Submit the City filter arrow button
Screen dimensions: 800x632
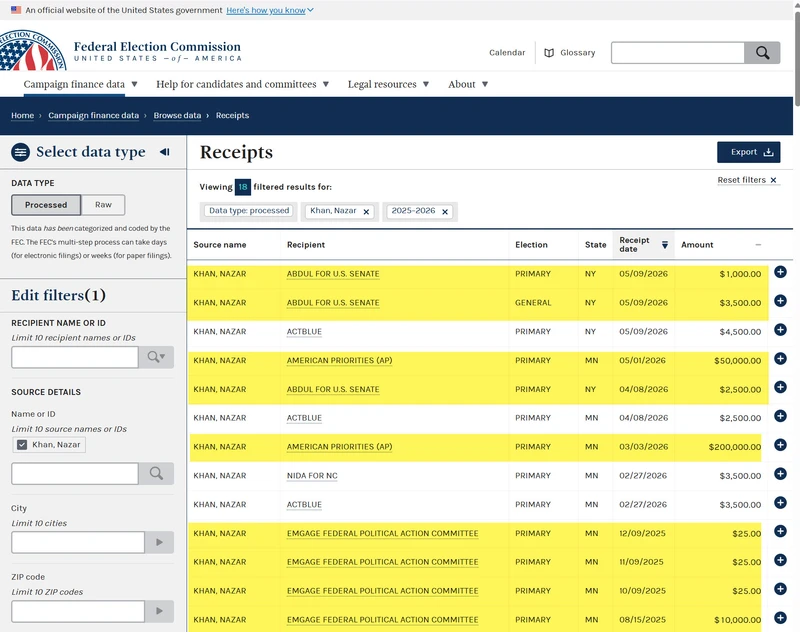coord(159,542)
